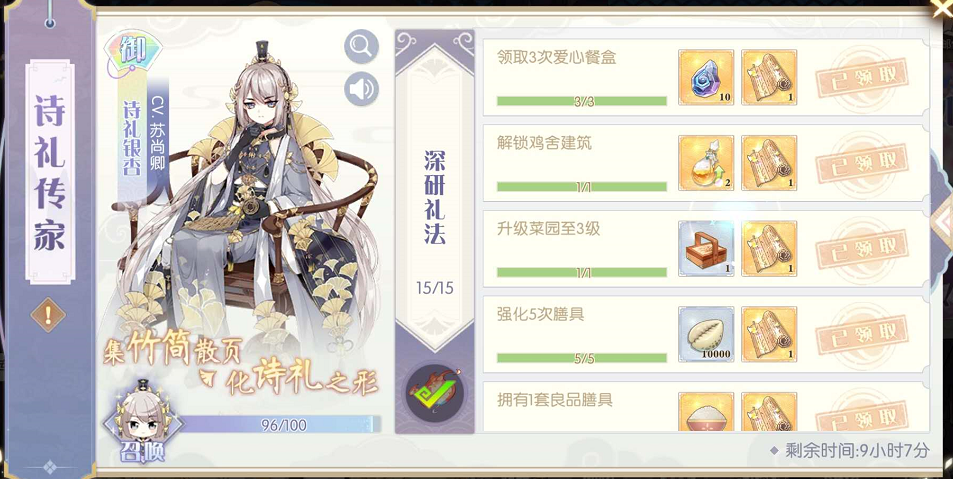The image size is (953, 479).
Task: Select the picnic basket reward icon
Action: pyautogui.click(x=706, y=249)
